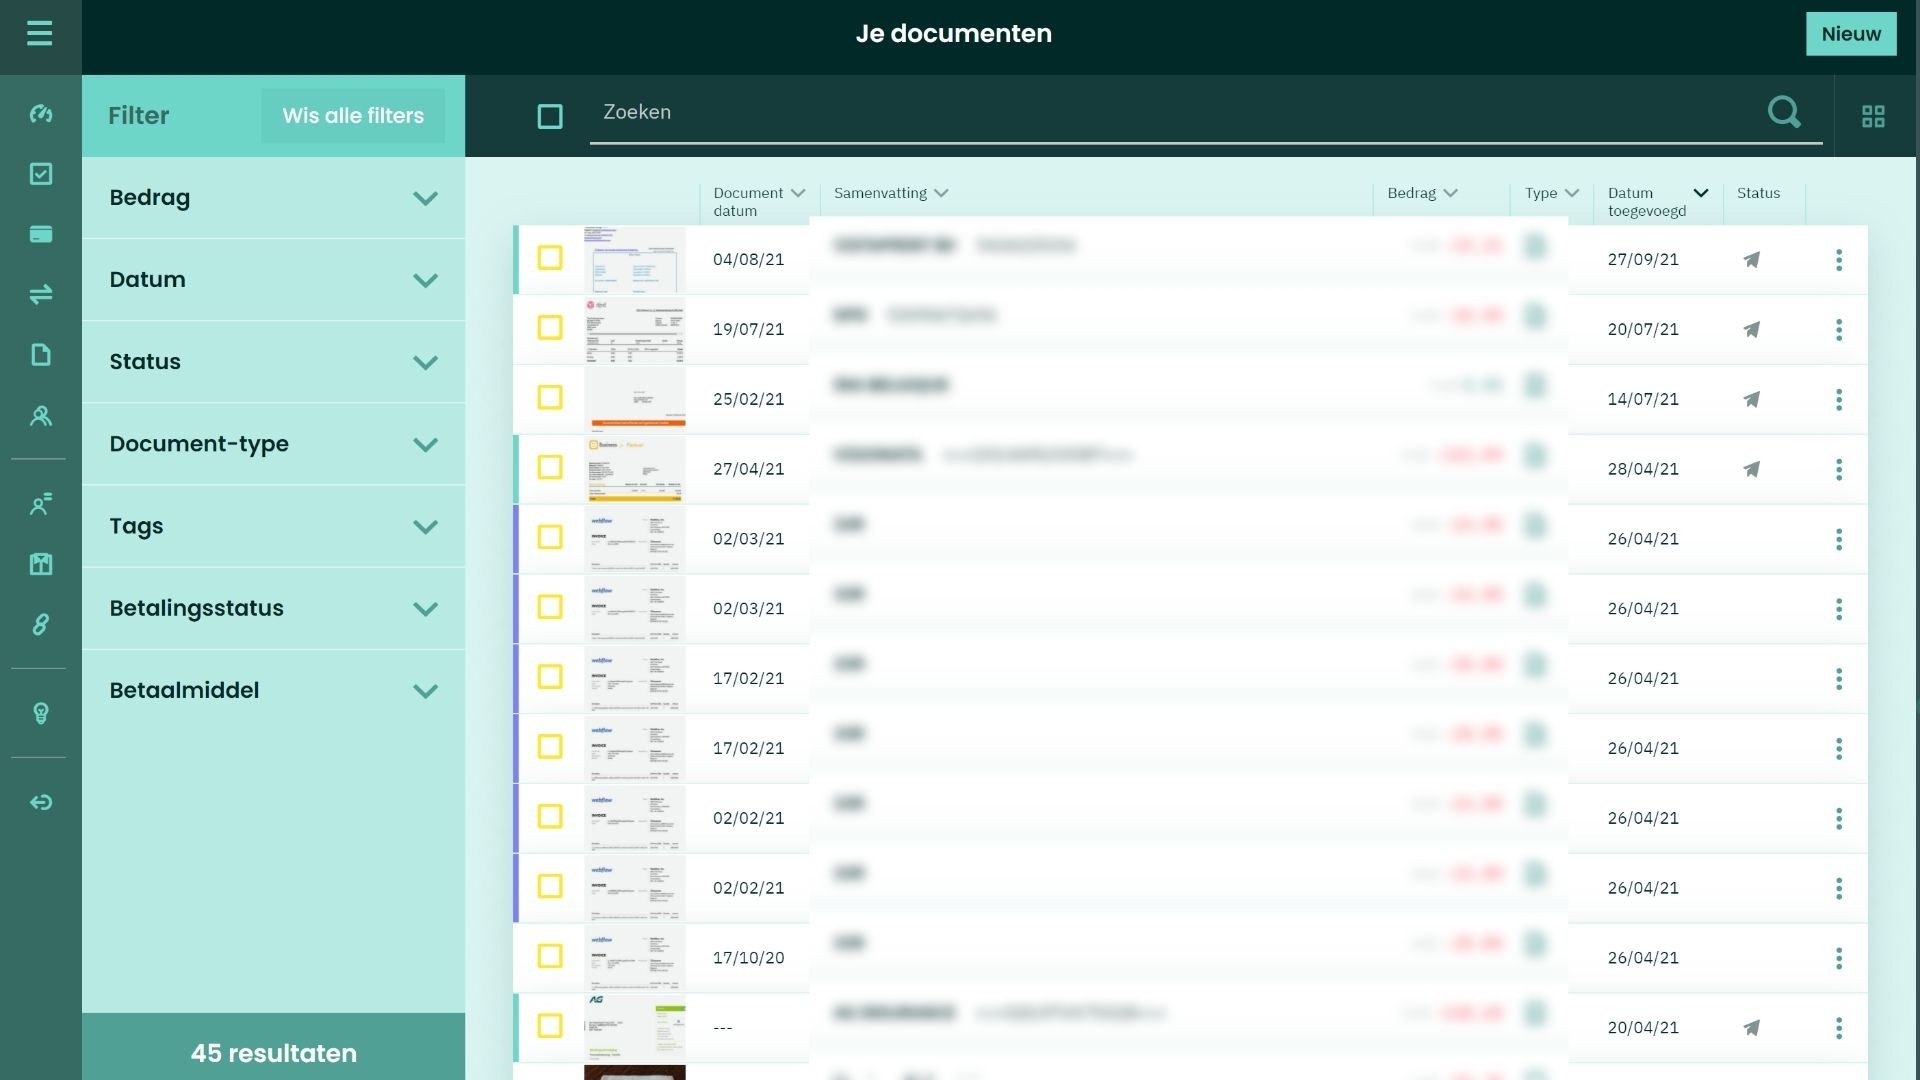Open the documents page icon in sidebar
The height and width of the screenshot is (1080, 1920).
click(41, 355)
